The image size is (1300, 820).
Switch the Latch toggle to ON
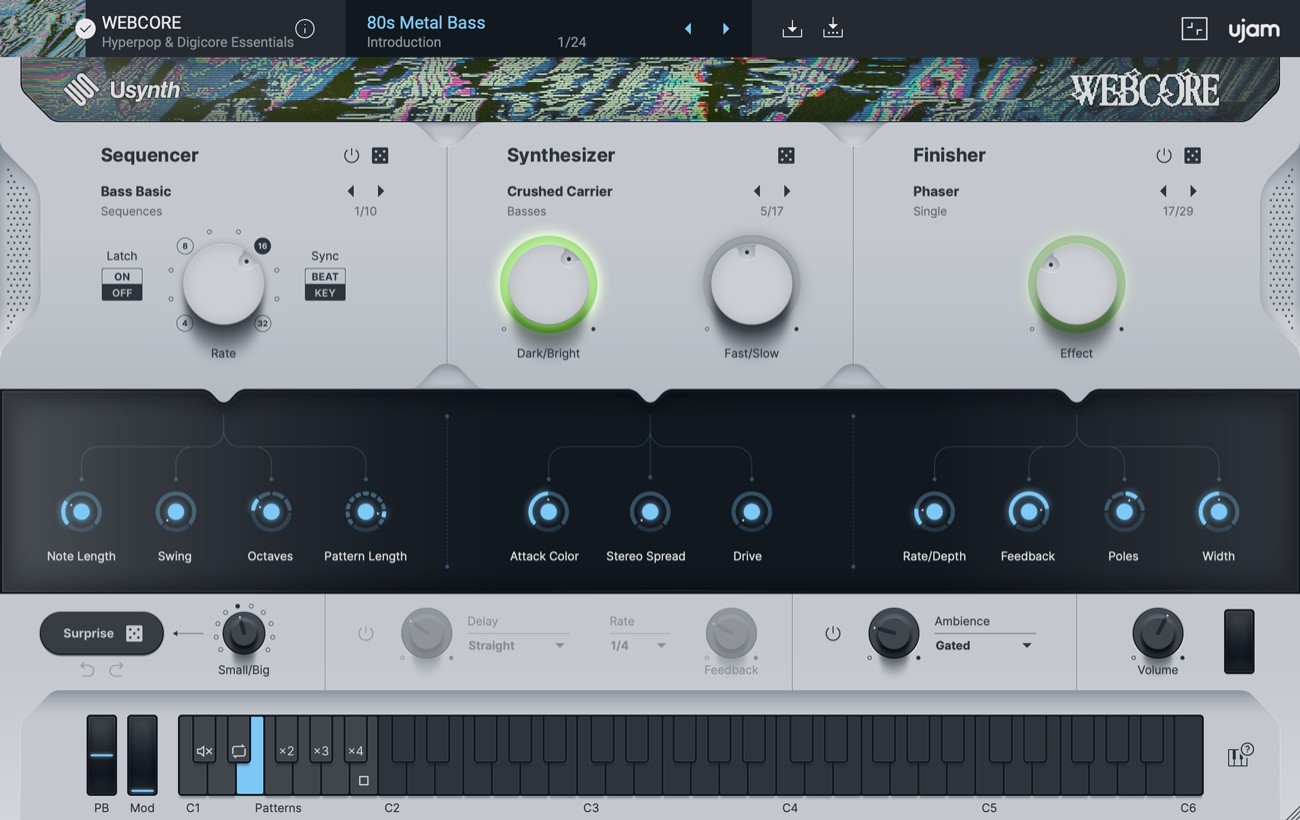[x=121, y=275]
